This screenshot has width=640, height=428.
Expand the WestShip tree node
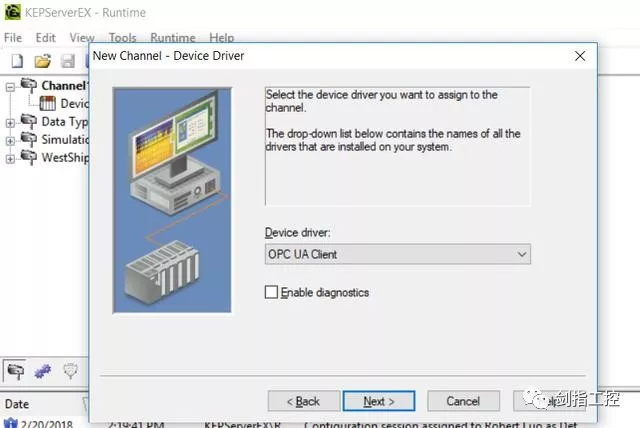pos(10,158)
